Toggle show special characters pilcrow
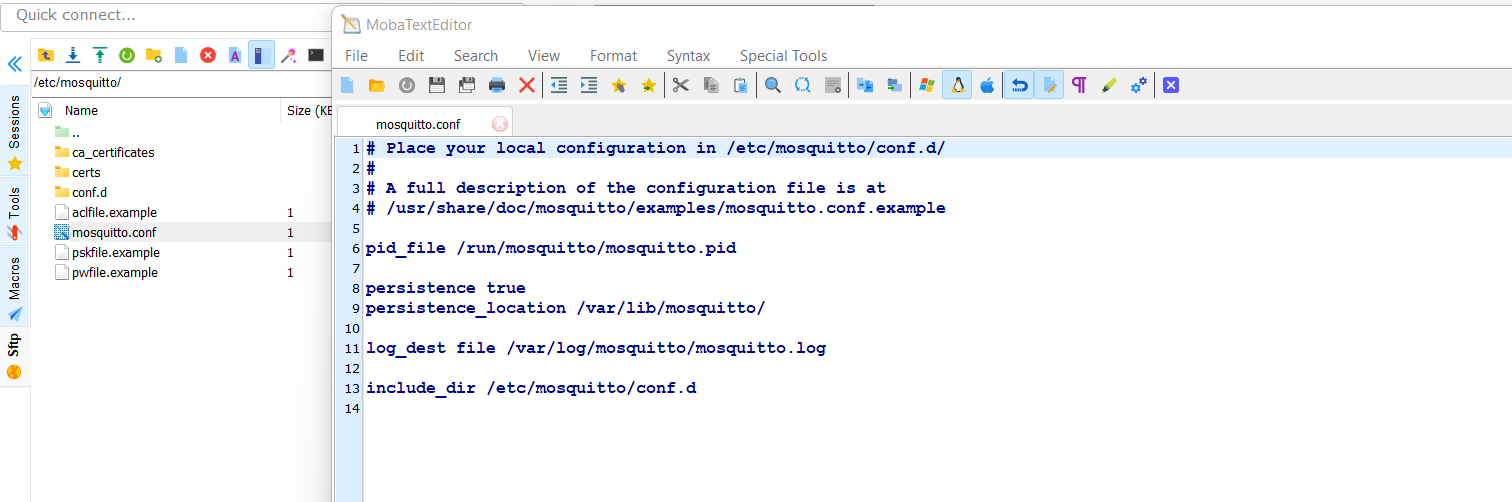Screen dimensions: 1512x502 tap(1079, 85)
